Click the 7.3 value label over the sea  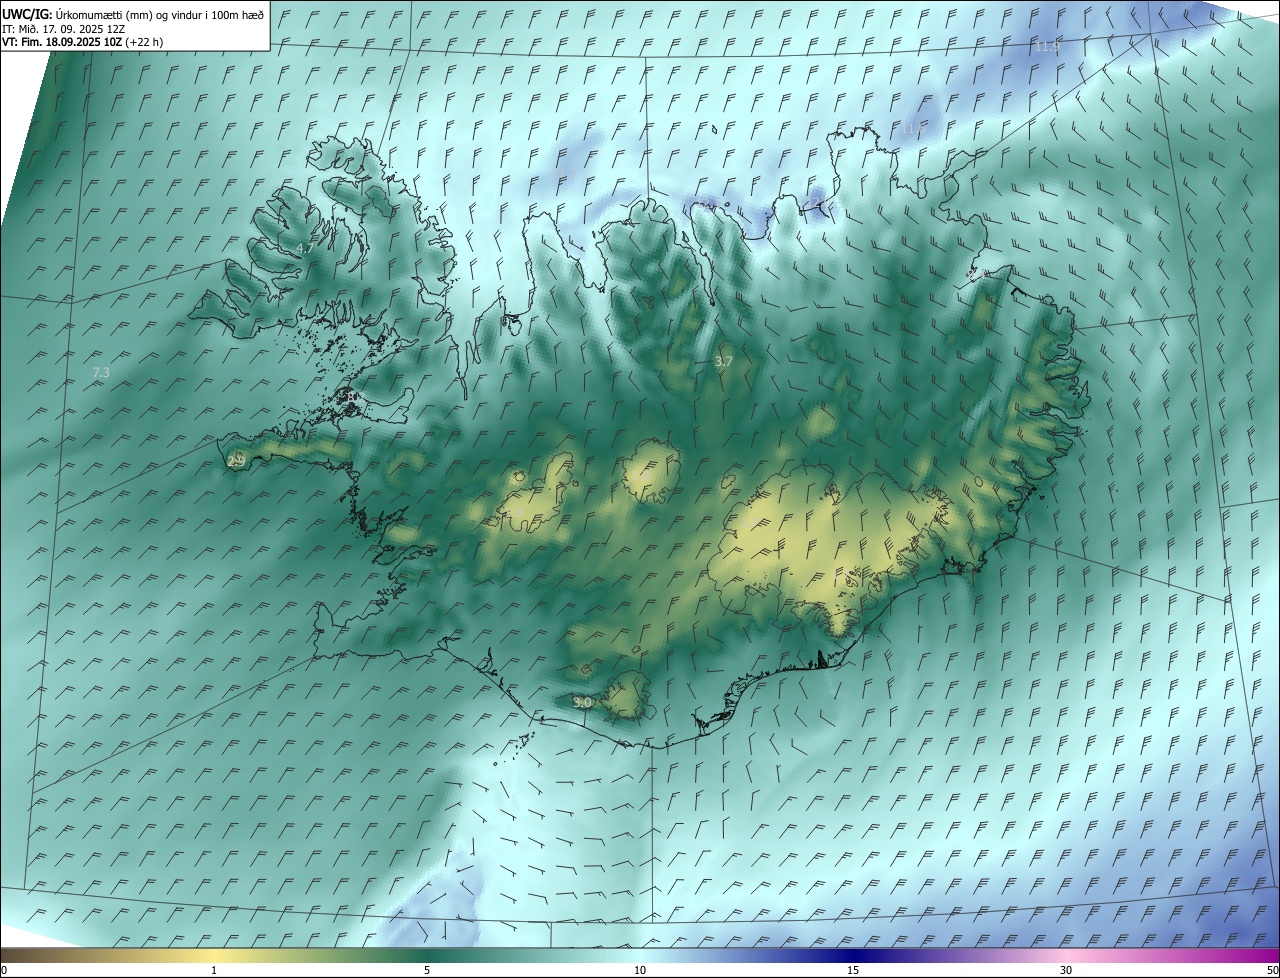point(100,372)
